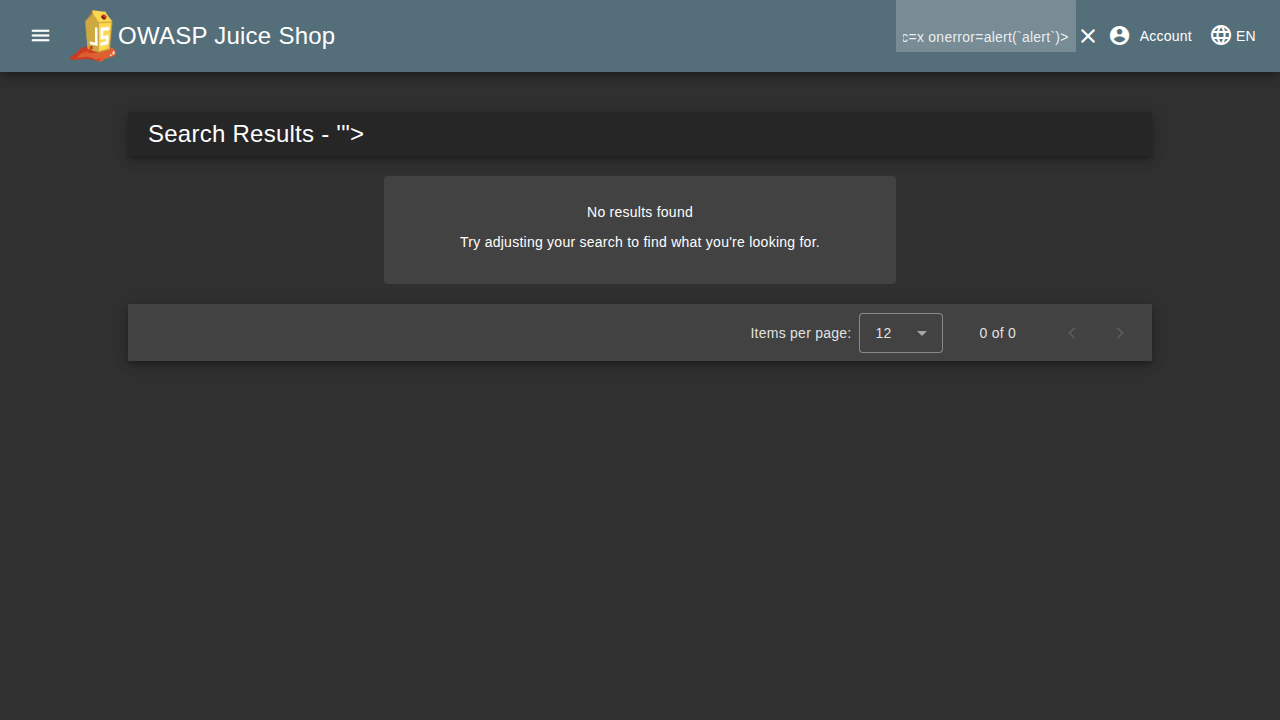Click the OWASP Juice Shop title link

(226, 36)
